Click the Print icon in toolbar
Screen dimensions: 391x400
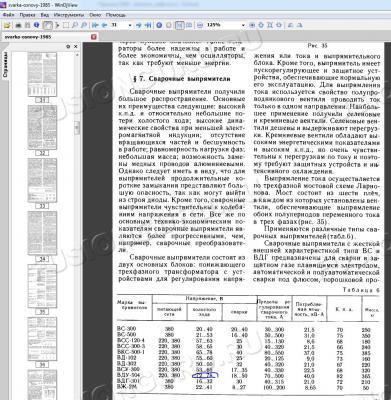pyautogui.click(x=18, y=25)
